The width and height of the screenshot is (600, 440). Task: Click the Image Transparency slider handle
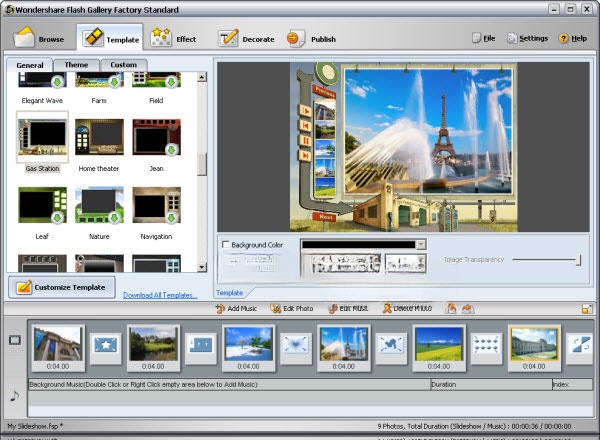pos(578,260)
